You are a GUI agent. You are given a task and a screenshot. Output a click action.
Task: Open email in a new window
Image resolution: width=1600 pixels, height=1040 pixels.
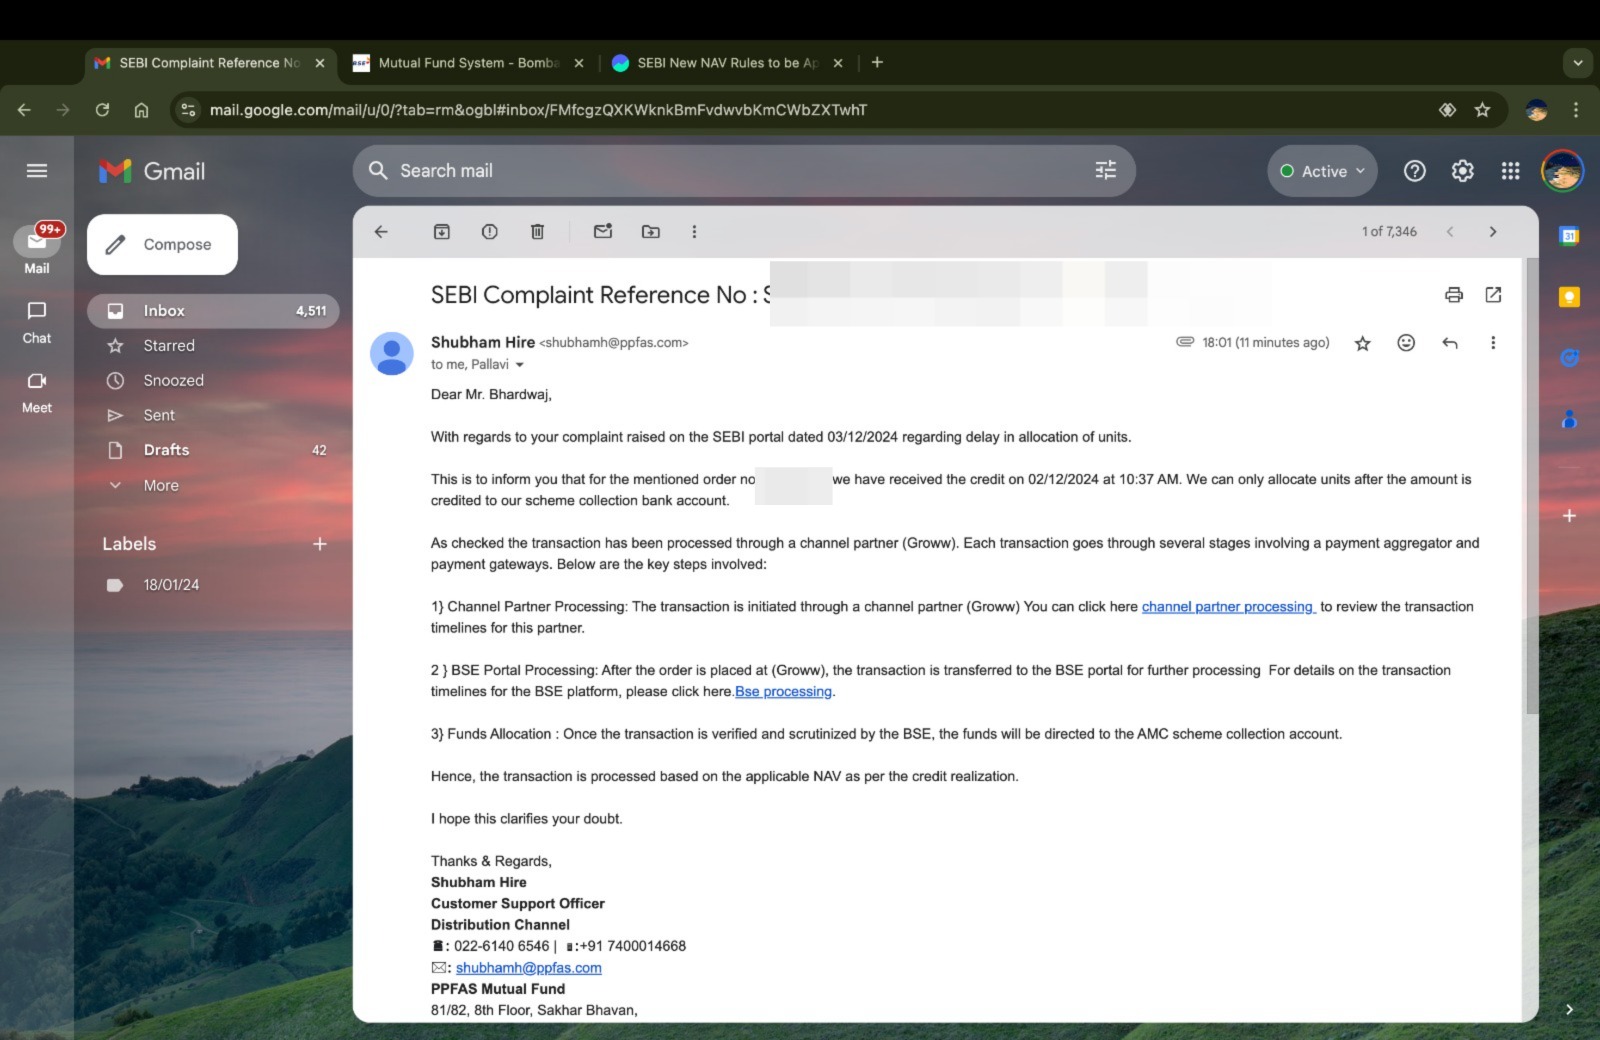click(x=1493, y=295)
